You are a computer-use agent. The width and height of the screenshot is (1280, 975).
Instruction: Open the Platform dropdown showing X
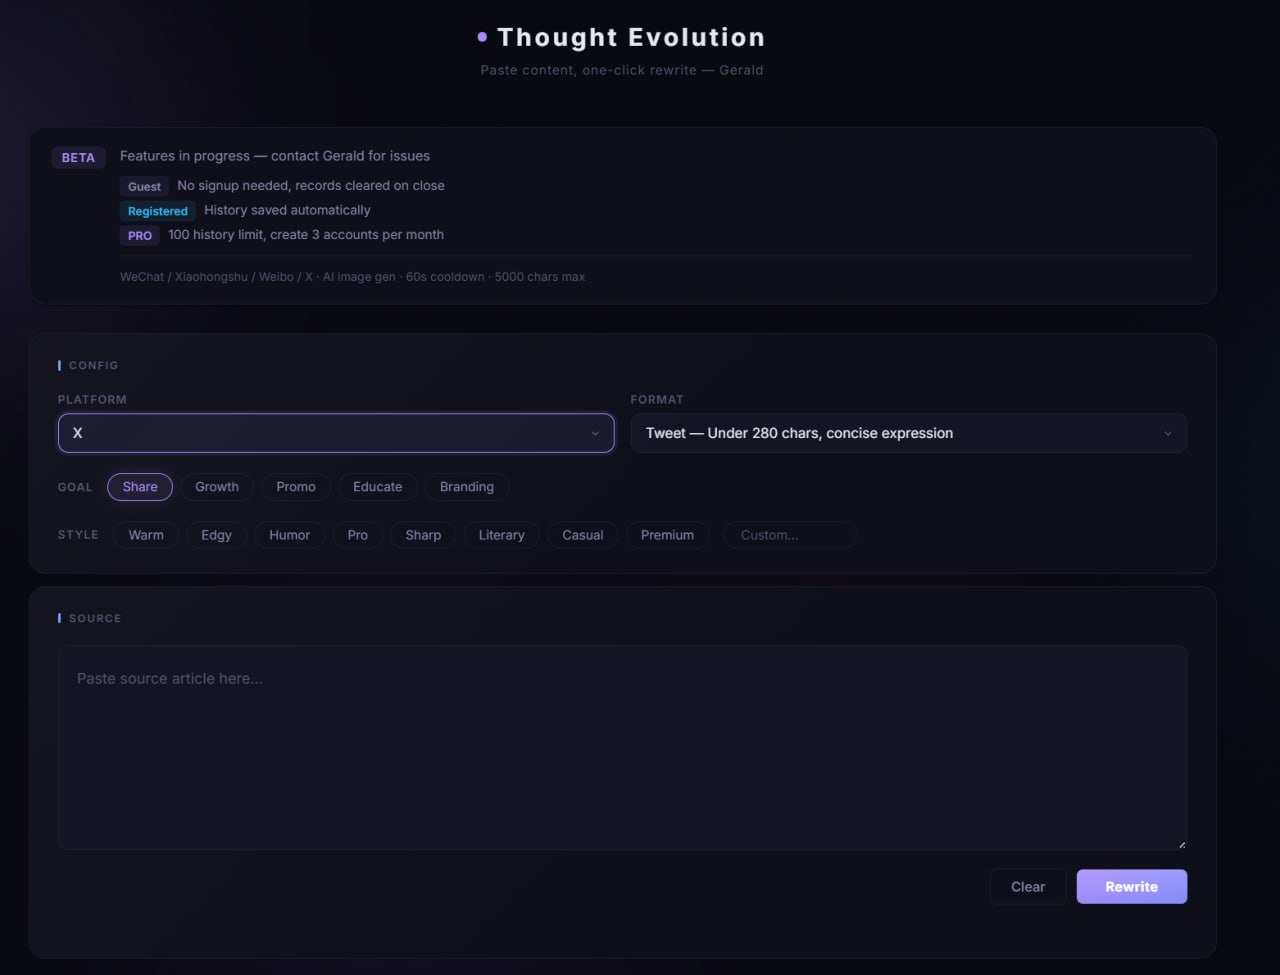click(x=336, y=432)
